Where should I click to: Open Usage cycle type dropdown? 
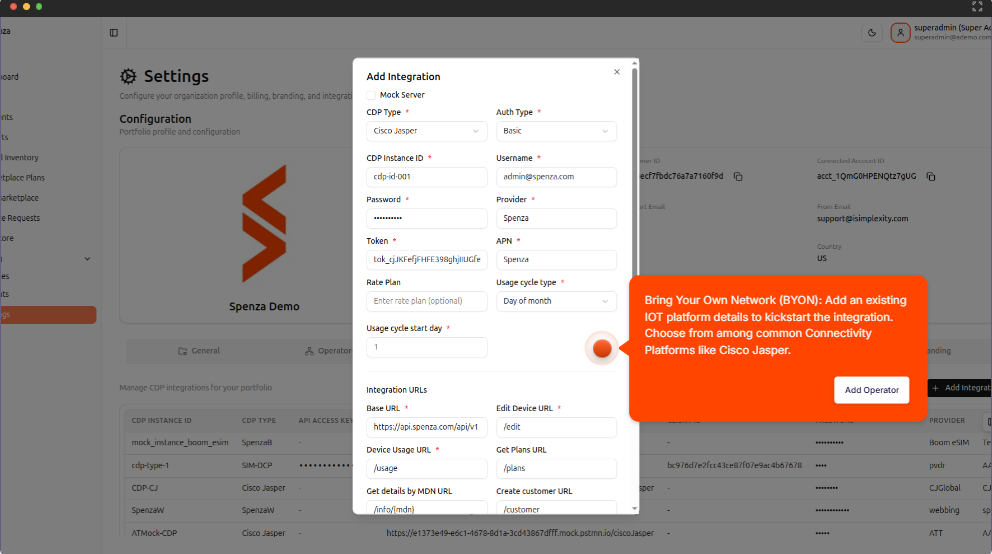(x=556, y=301)
